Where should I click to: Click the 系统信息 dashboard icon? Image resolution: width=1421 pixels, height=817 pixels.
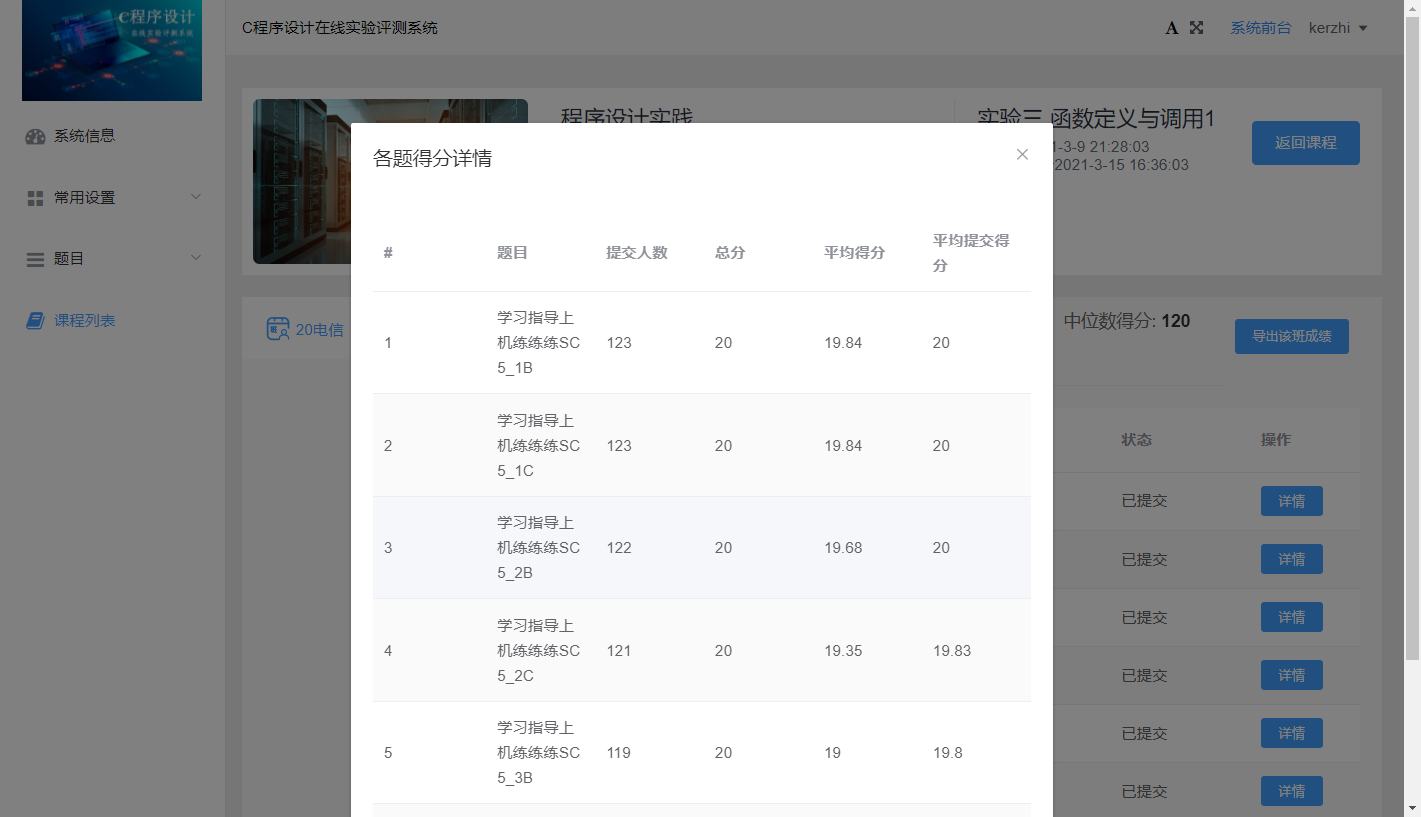point(35,137)
